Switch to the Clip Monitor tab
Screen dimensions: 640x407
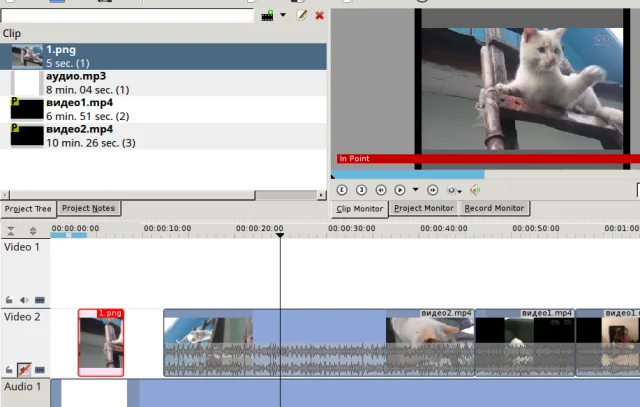(x=360, y=209)
